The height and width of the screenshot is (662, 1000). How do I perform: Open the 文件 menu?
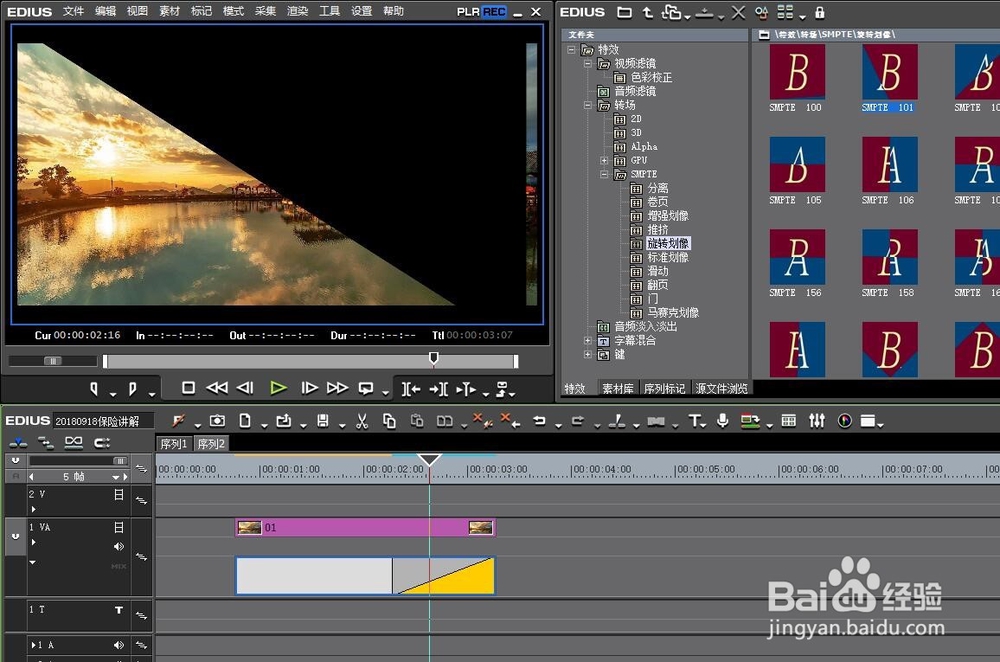pyautogui.click(x=73, y=11)
